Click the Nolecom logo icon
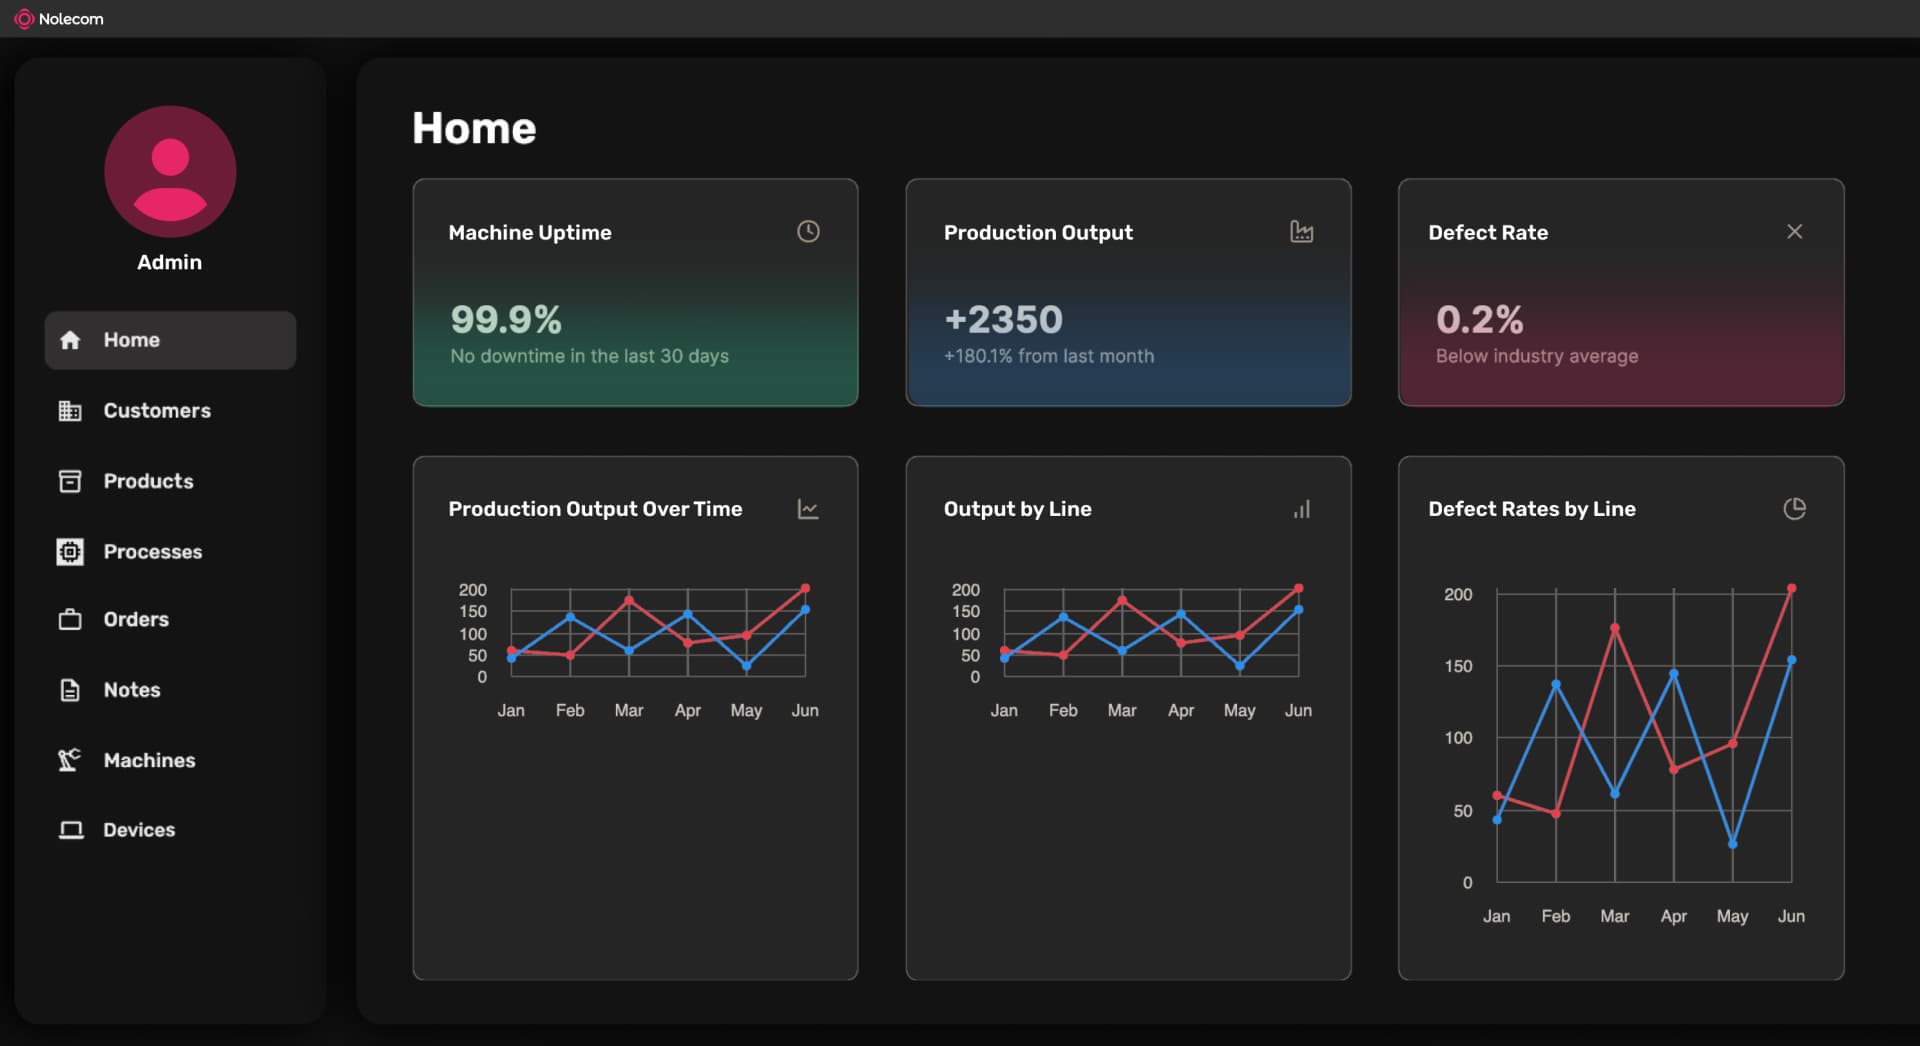Viewport: 1920px width, 1046px height. pos(23,19)
